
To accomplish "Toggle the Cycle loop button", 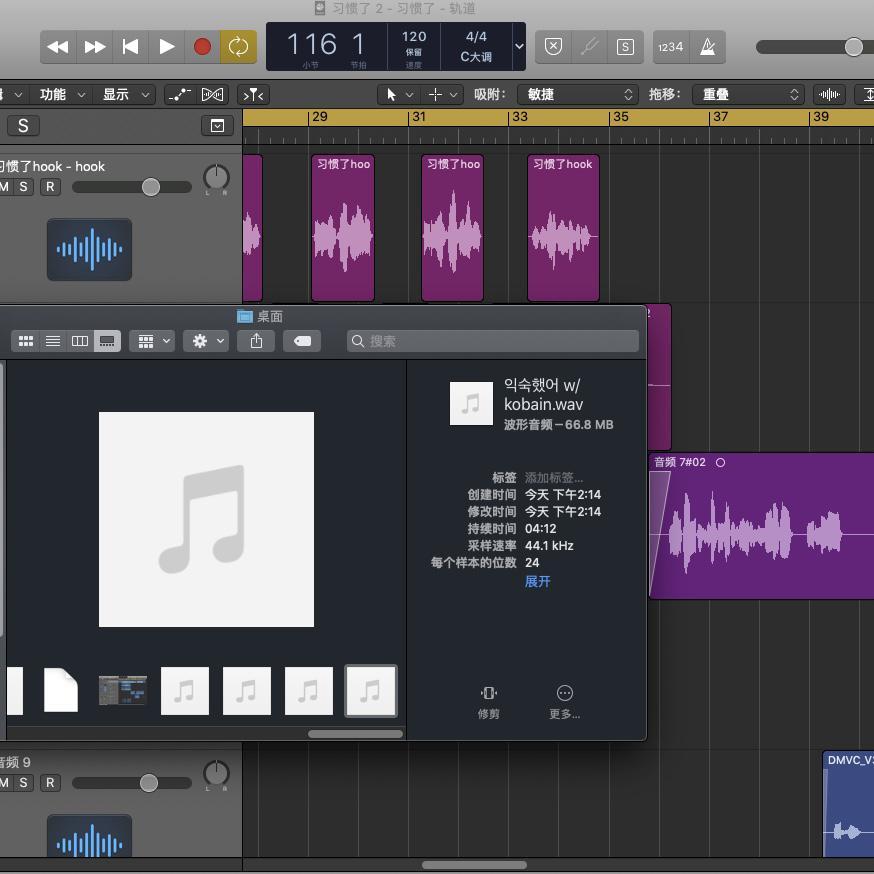I will (x=238, y=47).
